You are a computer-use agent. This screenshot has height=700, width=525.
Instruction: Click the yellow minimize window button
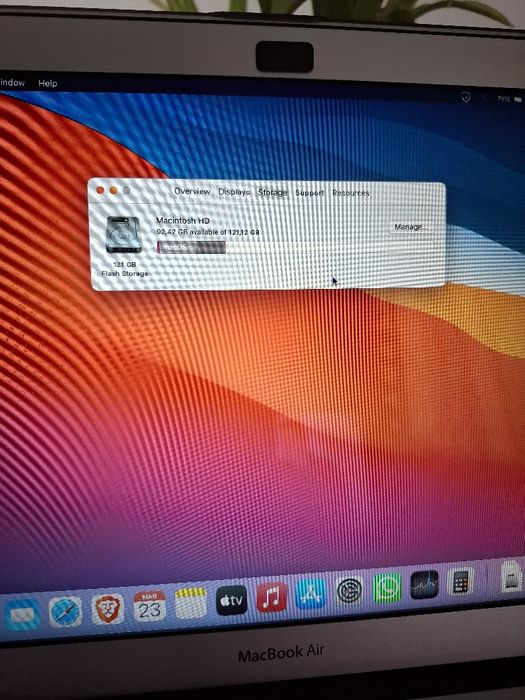(113, 190)
